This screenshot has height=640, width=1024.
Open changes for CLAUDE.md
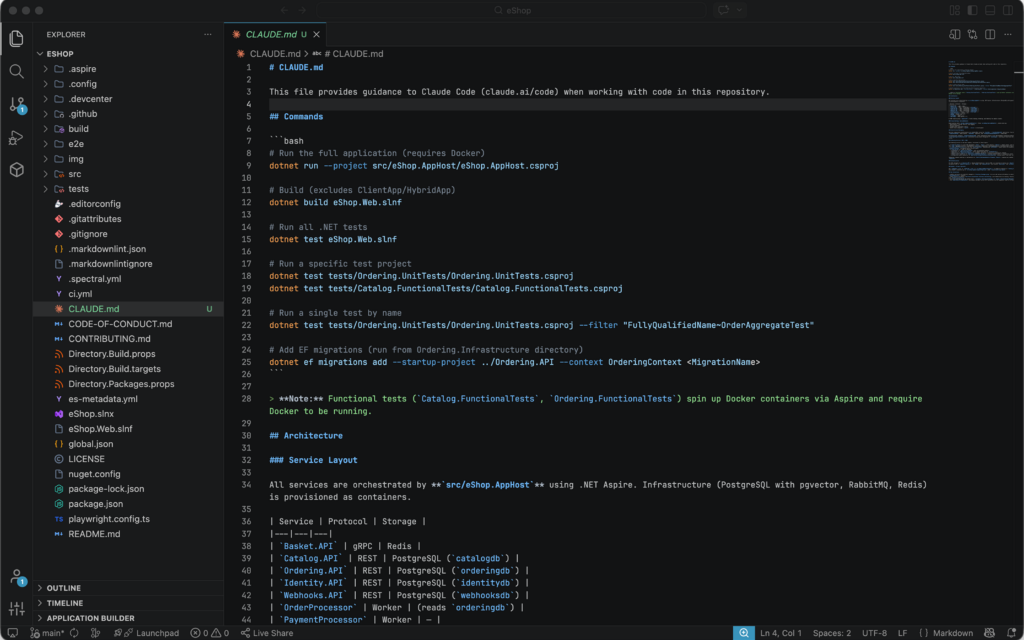click(972, 35)
